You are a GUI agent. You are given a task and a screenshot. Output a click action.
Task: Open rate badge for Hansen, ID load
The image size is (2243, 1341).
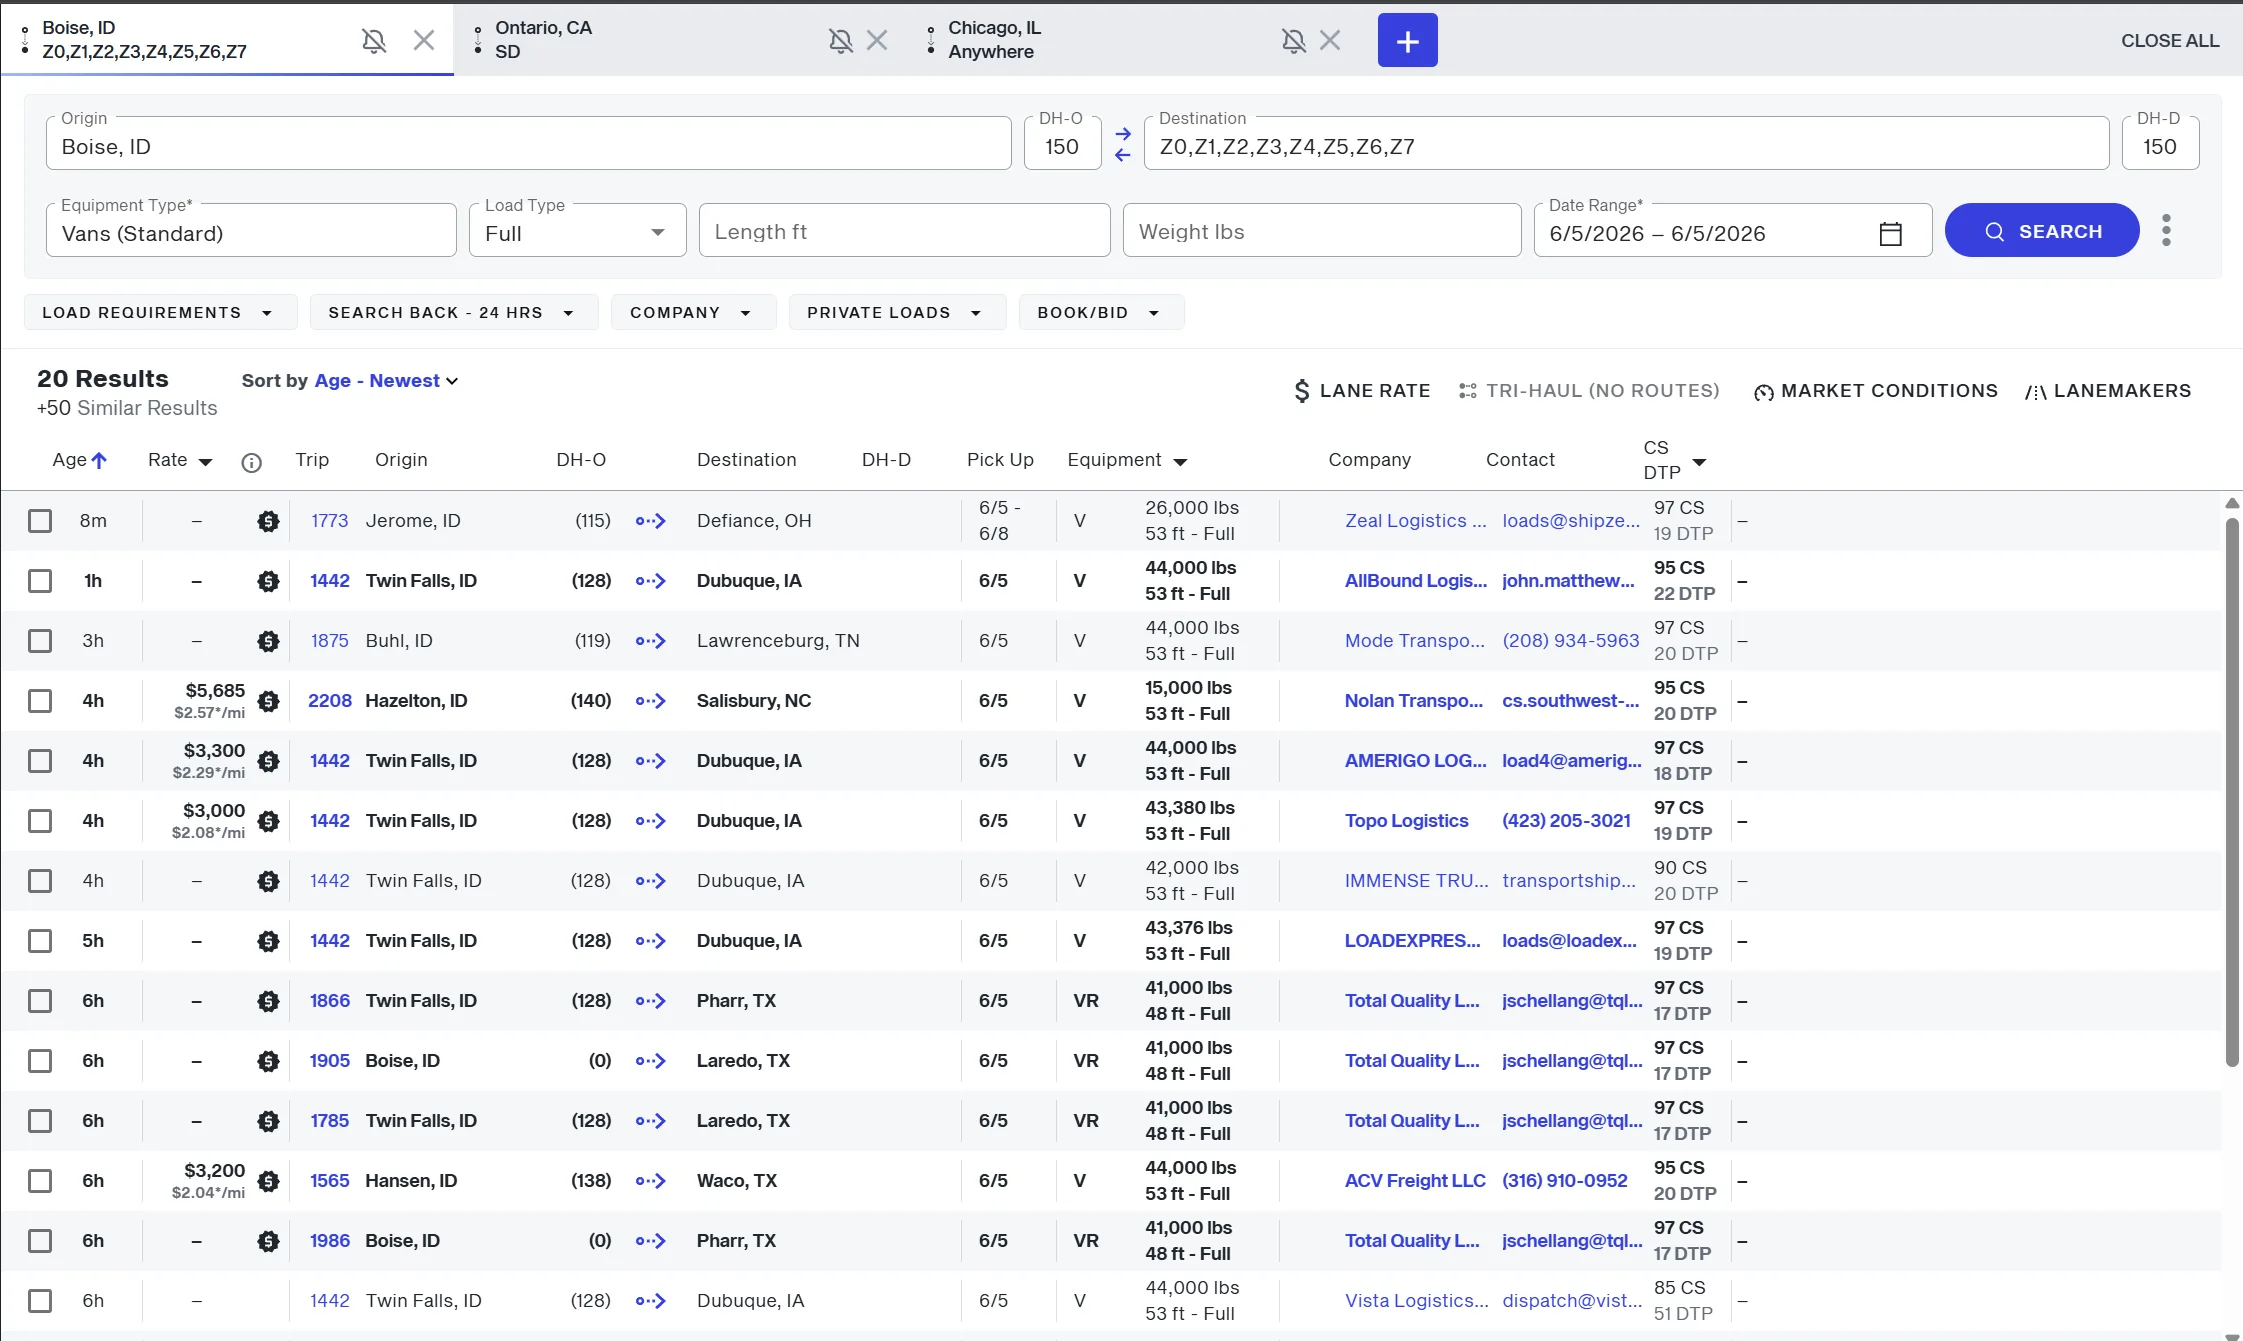click(x=268, y=1181)
